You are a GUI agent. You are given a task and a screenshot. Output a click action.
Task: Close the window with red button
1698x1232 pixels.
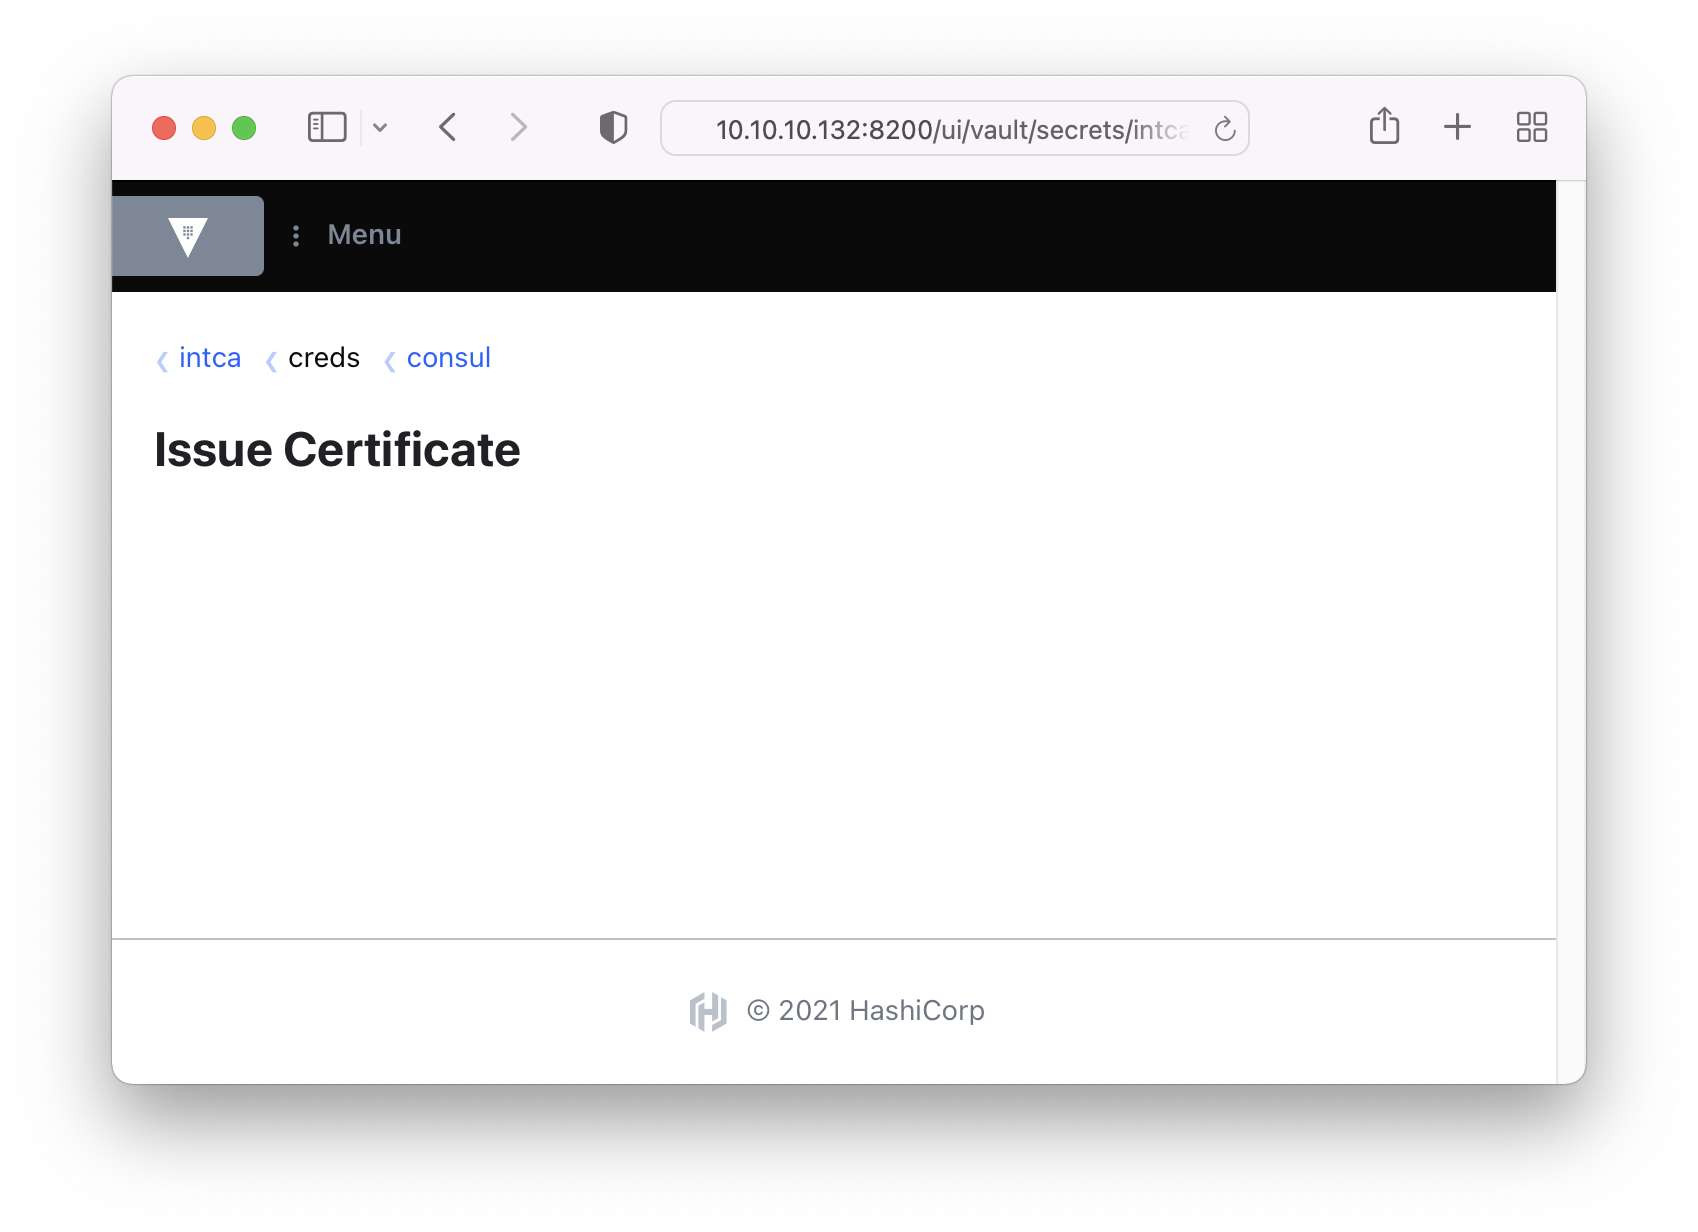click(164, 128)
